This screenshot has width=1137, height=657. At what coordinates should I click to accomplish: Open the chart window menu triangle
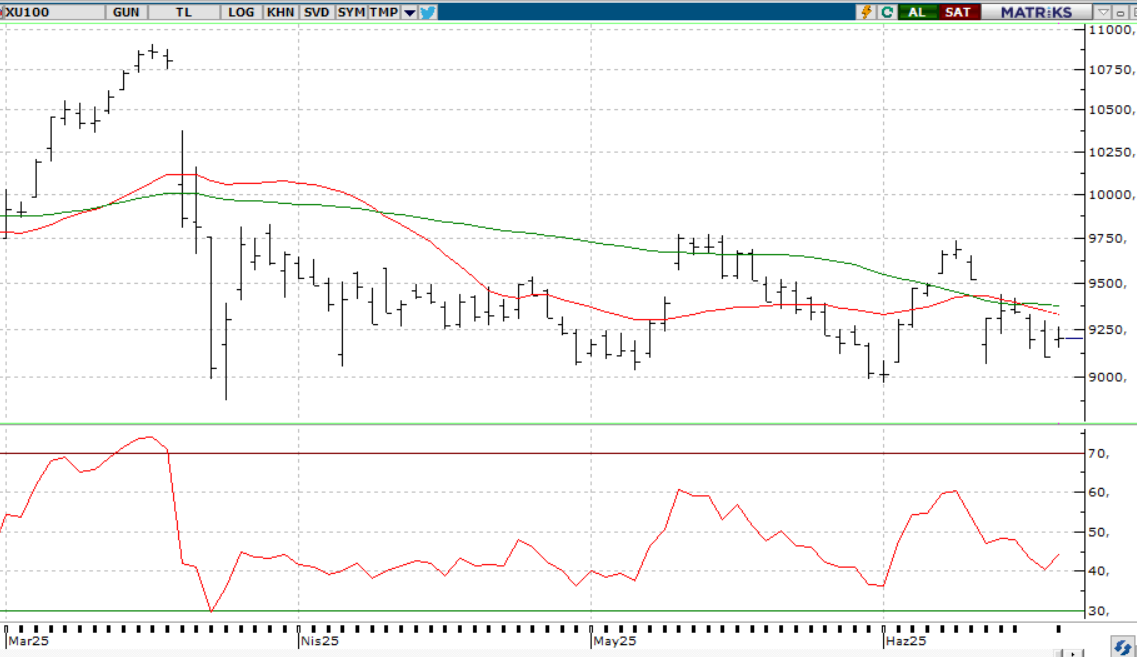coord(1103,12)
